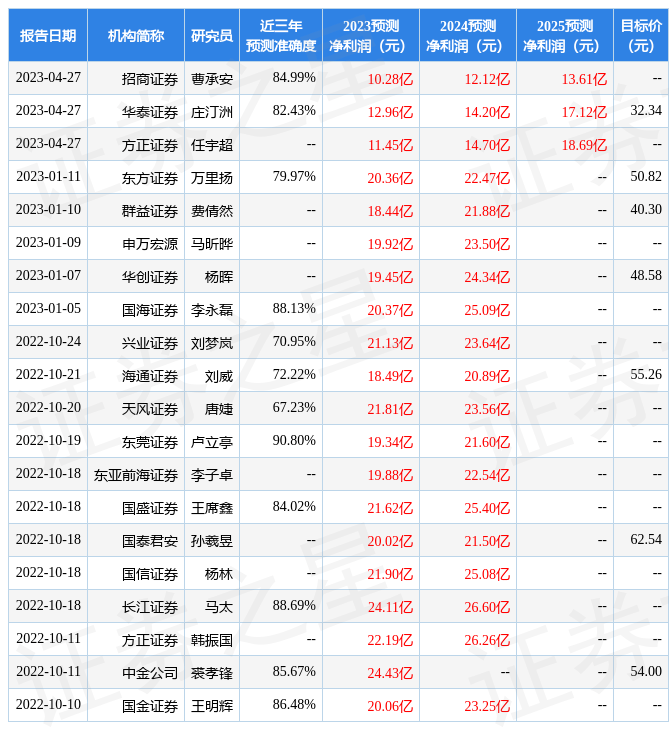Click the 24.43亿 profit value
669x730 pixels.
(390, 673)
